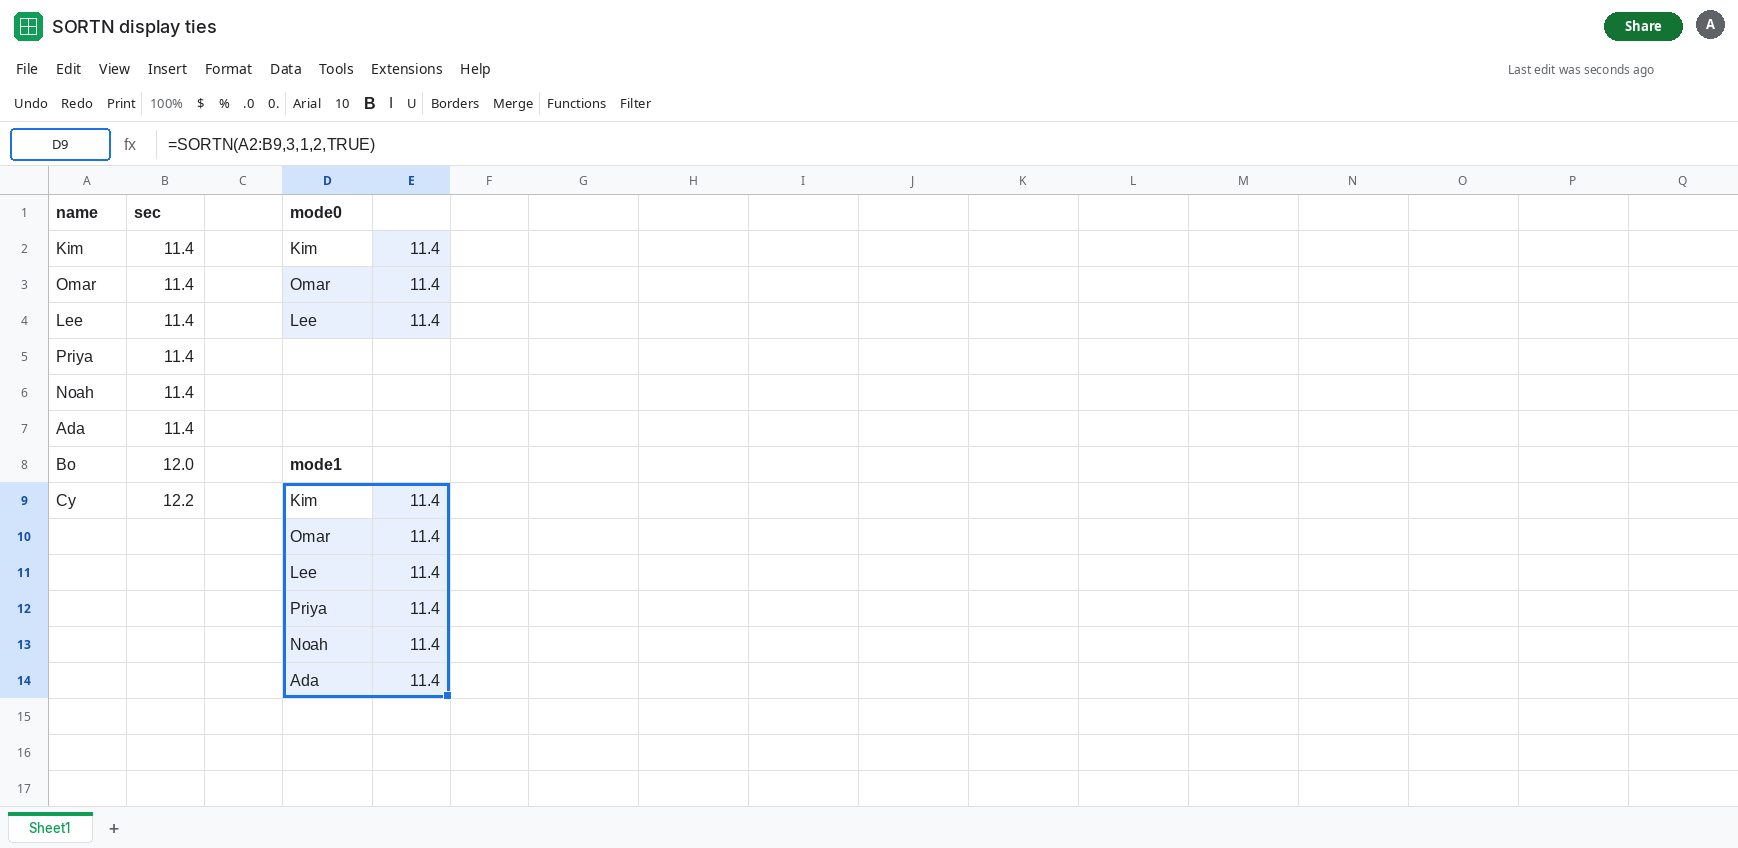Click the green Sheets logo icon
Viewport: 1738px width, 848px height.
28,26
